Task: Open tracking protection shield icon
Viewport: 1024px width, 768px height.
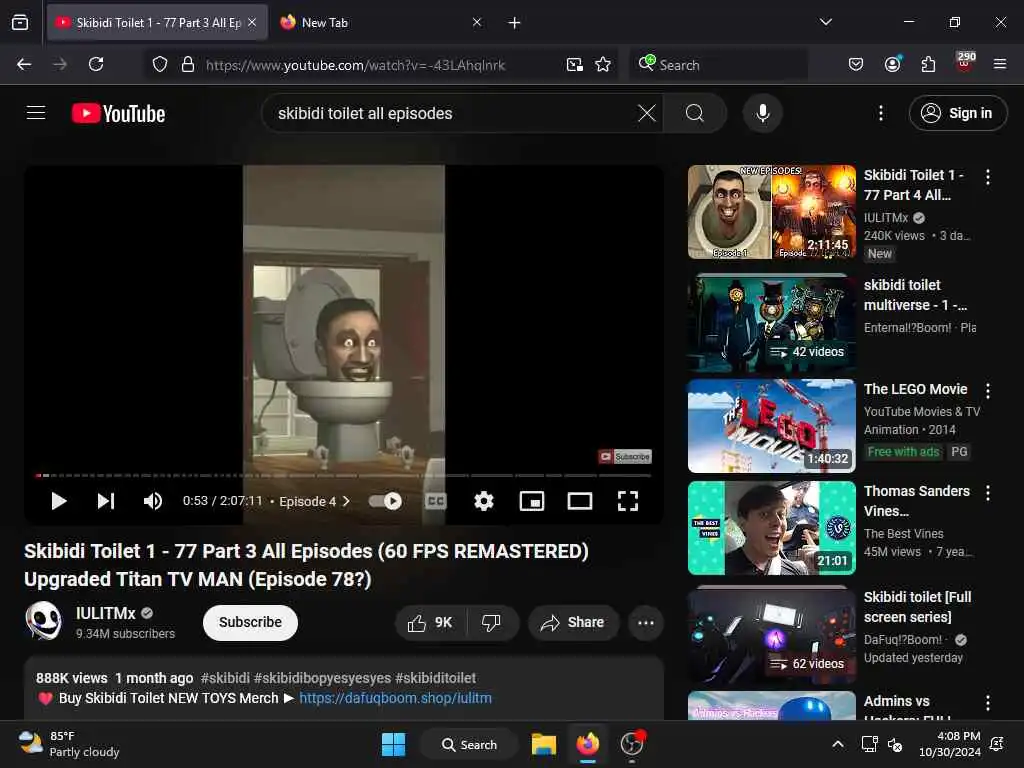Action: pos(160,64)
